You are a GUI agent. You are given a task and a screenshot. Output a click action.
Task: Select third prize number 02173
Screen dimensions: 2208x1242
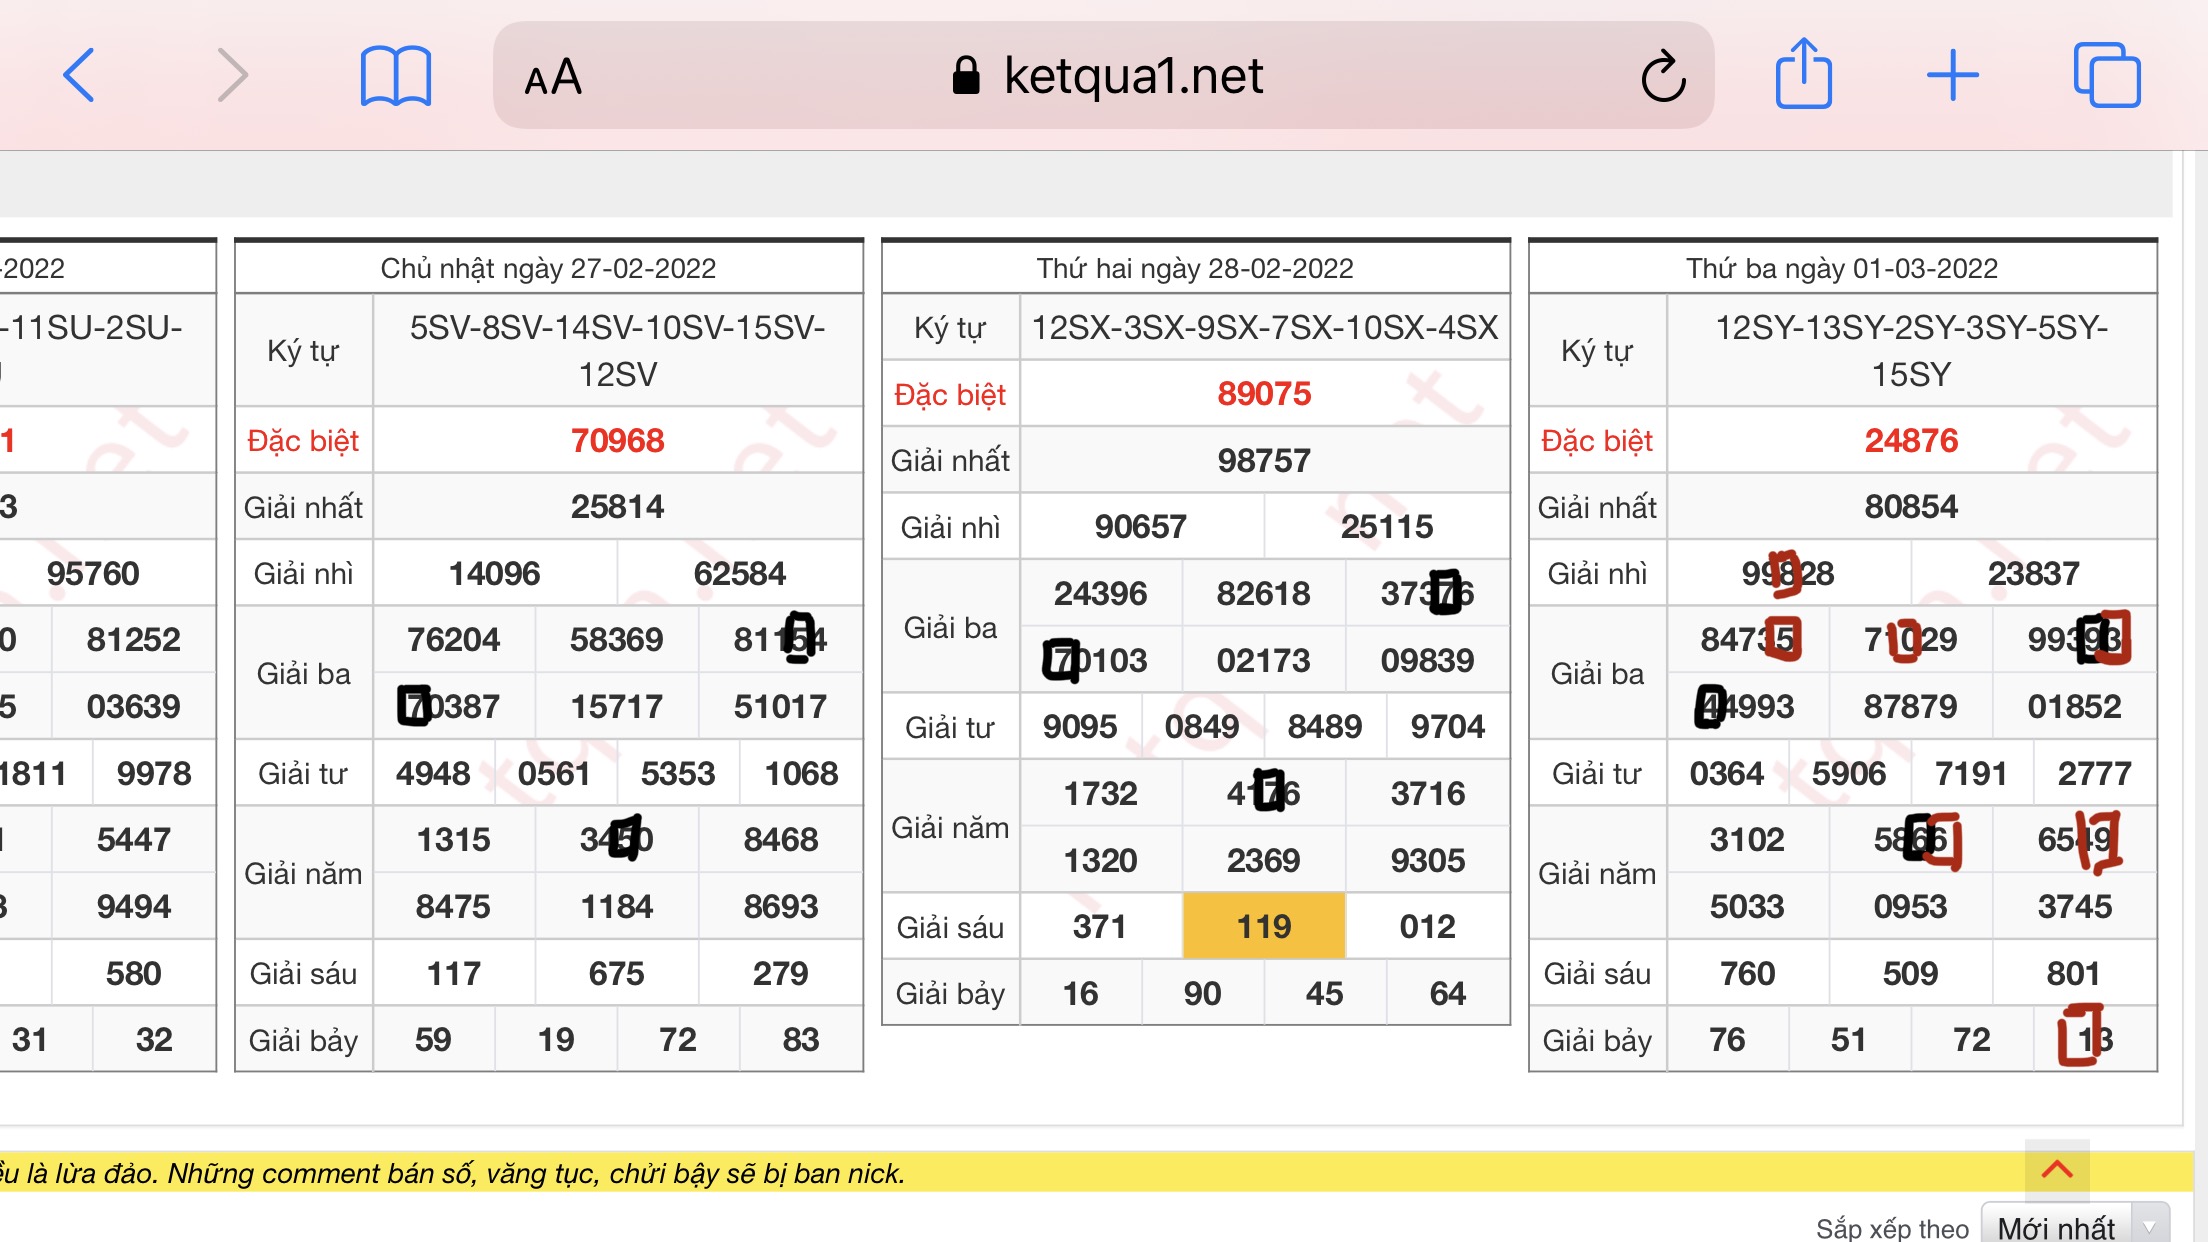[x=1263, y=660]
